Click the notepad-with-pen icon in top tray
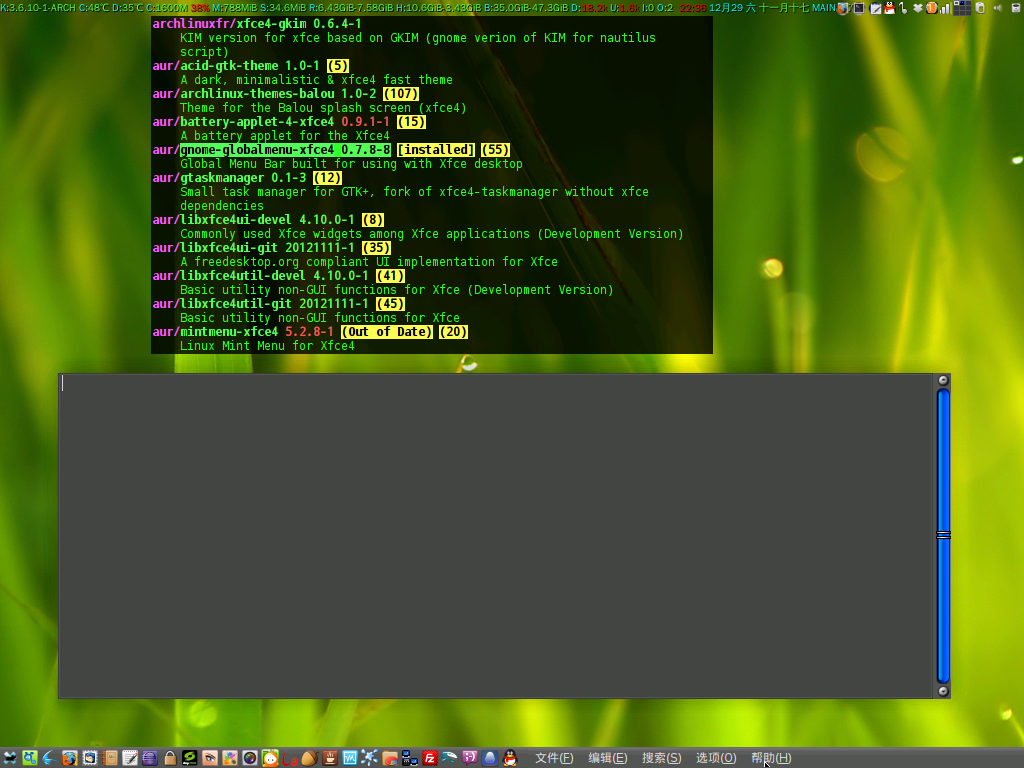 875,8
